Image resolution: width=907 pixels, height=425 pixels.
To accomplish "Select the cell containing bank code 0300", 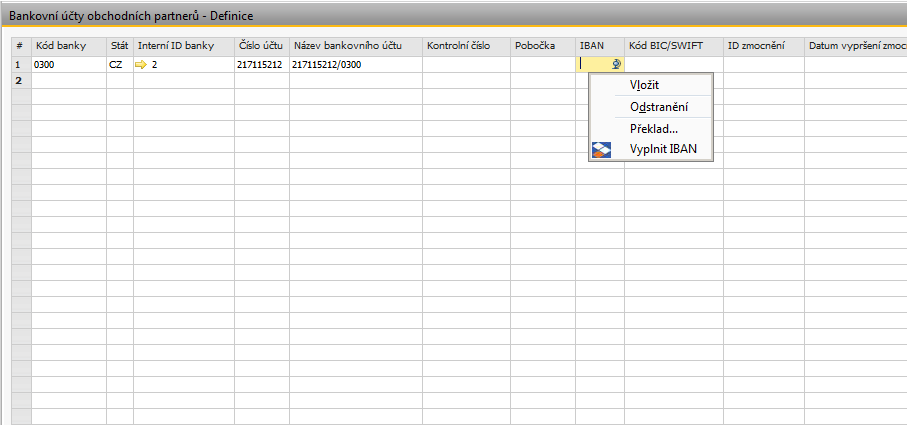I will click(x=68, y=65).
